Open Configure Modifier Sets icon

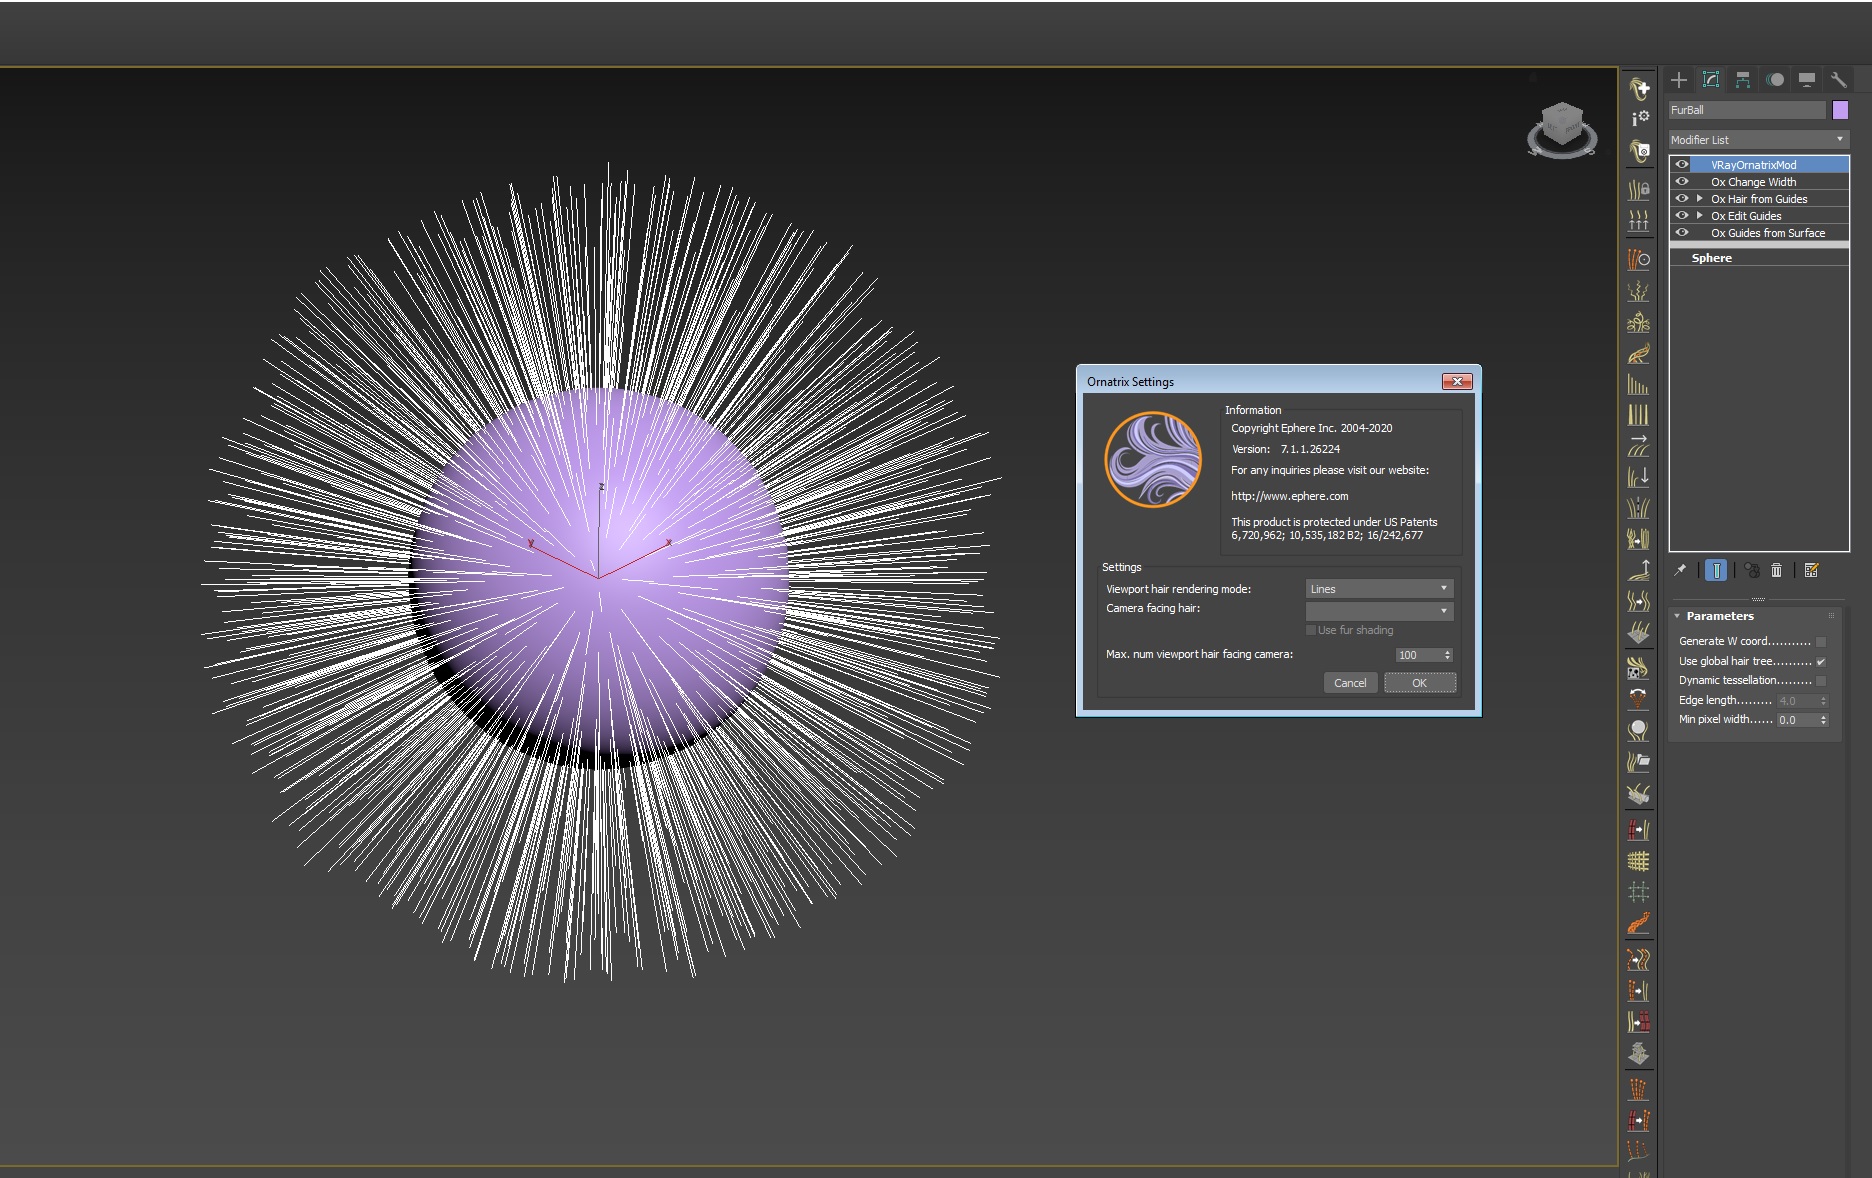1811,570
